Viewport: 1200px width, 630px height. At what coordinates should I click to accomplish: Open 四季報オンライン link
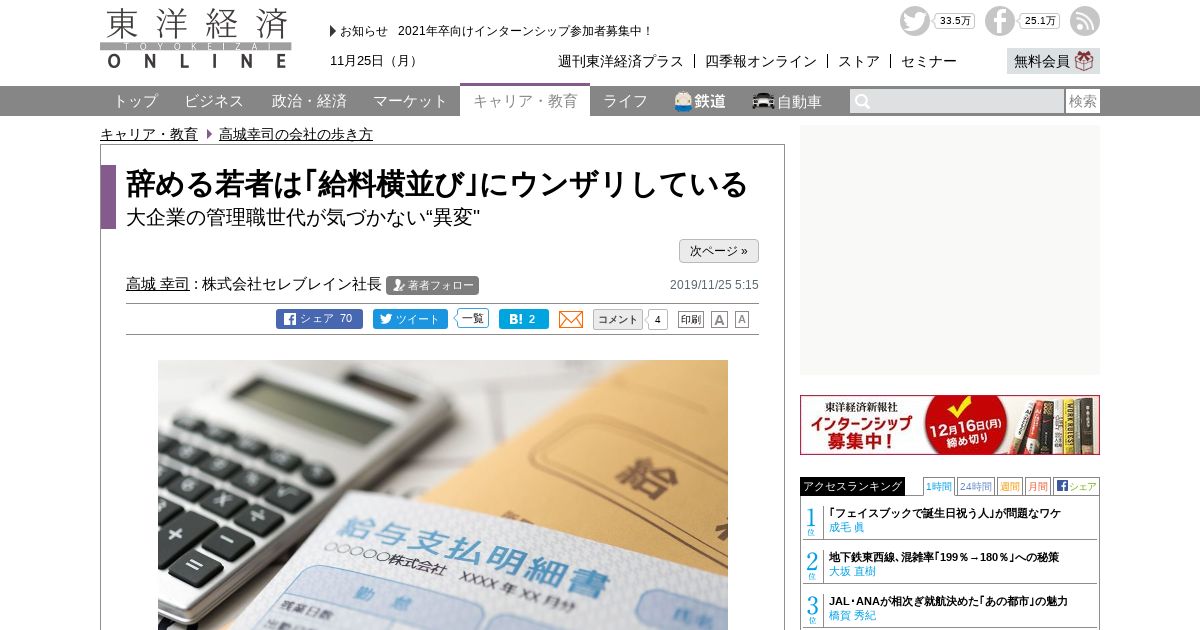coord(761,61)
